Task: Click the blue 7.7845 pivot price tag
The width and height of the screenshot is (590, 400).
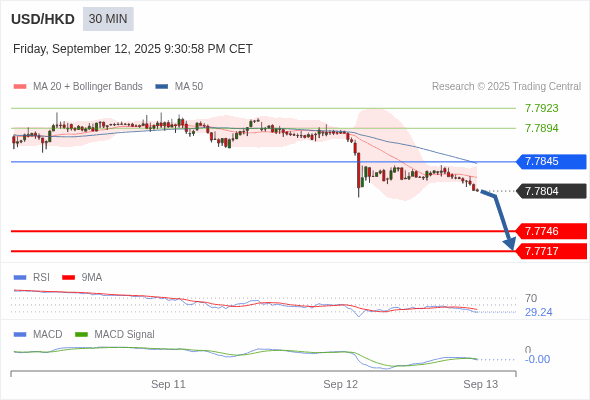Action: 552,161
